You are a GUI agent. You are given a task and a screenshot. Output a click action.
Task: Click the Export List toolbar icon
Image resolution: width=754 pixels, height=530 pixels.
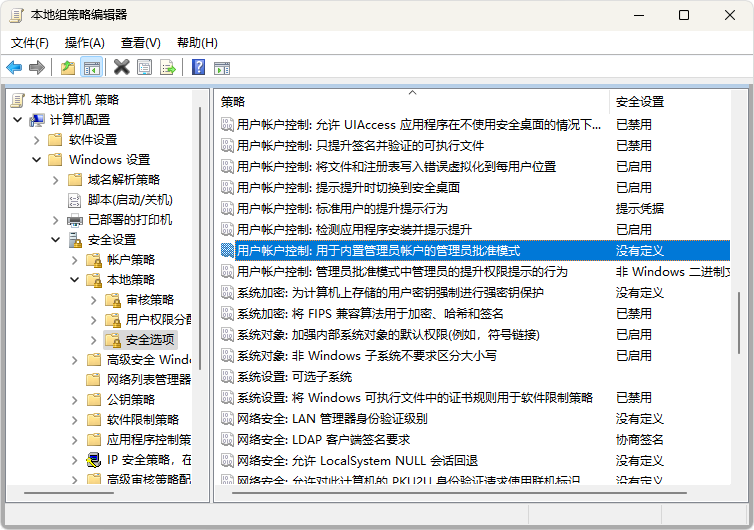pyautogui.click(x=168, y=68)
